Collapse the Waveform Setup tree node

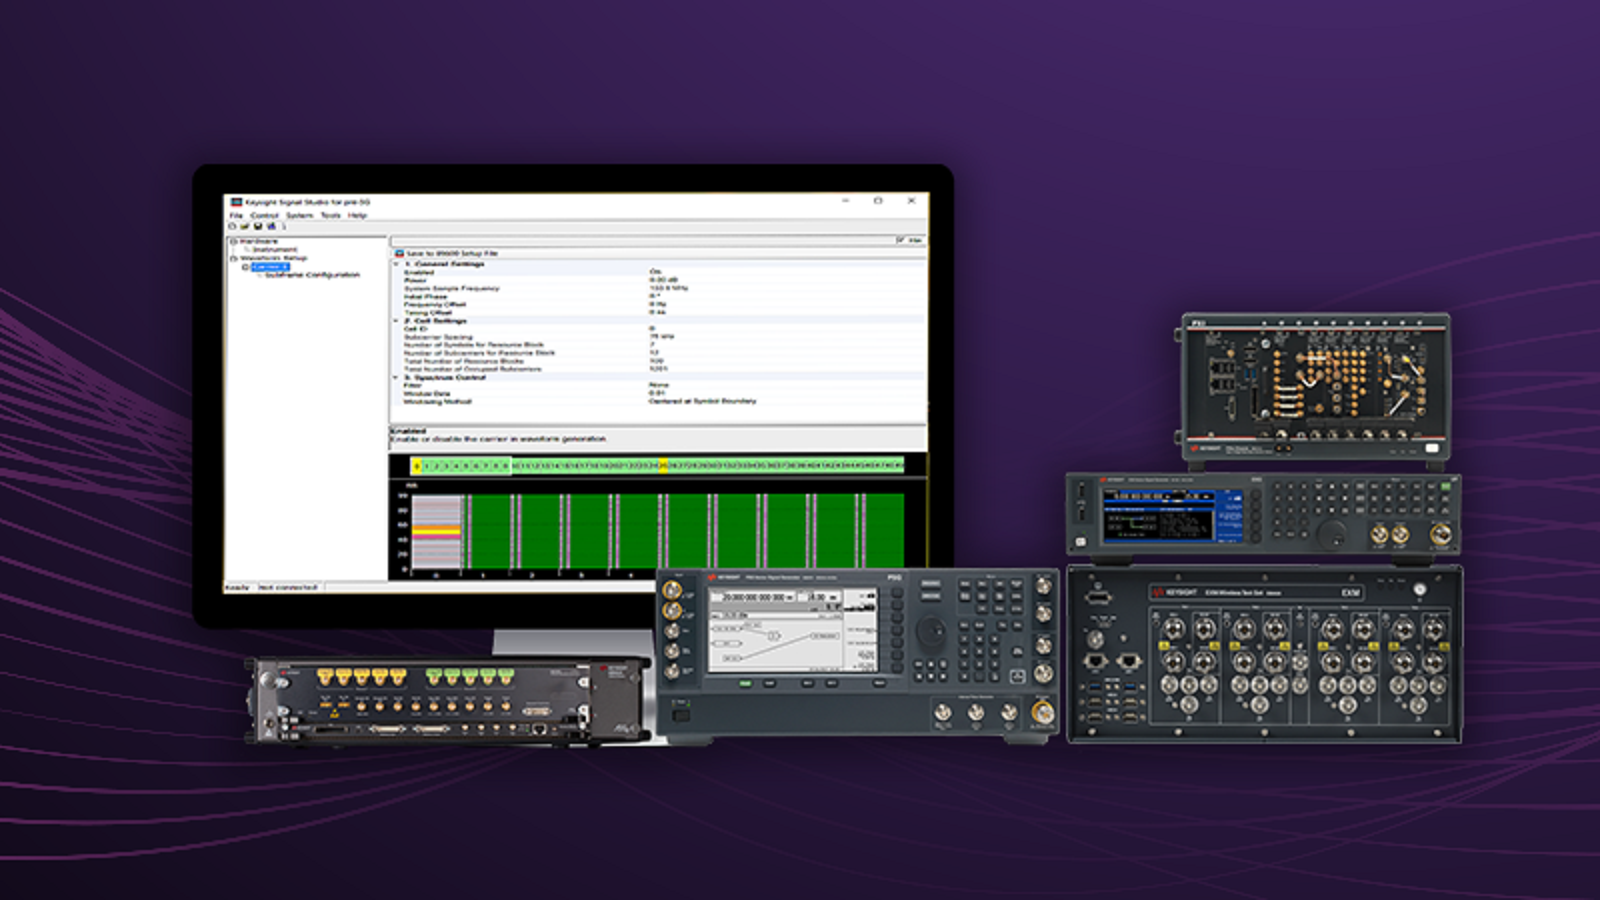pos(233,258)
